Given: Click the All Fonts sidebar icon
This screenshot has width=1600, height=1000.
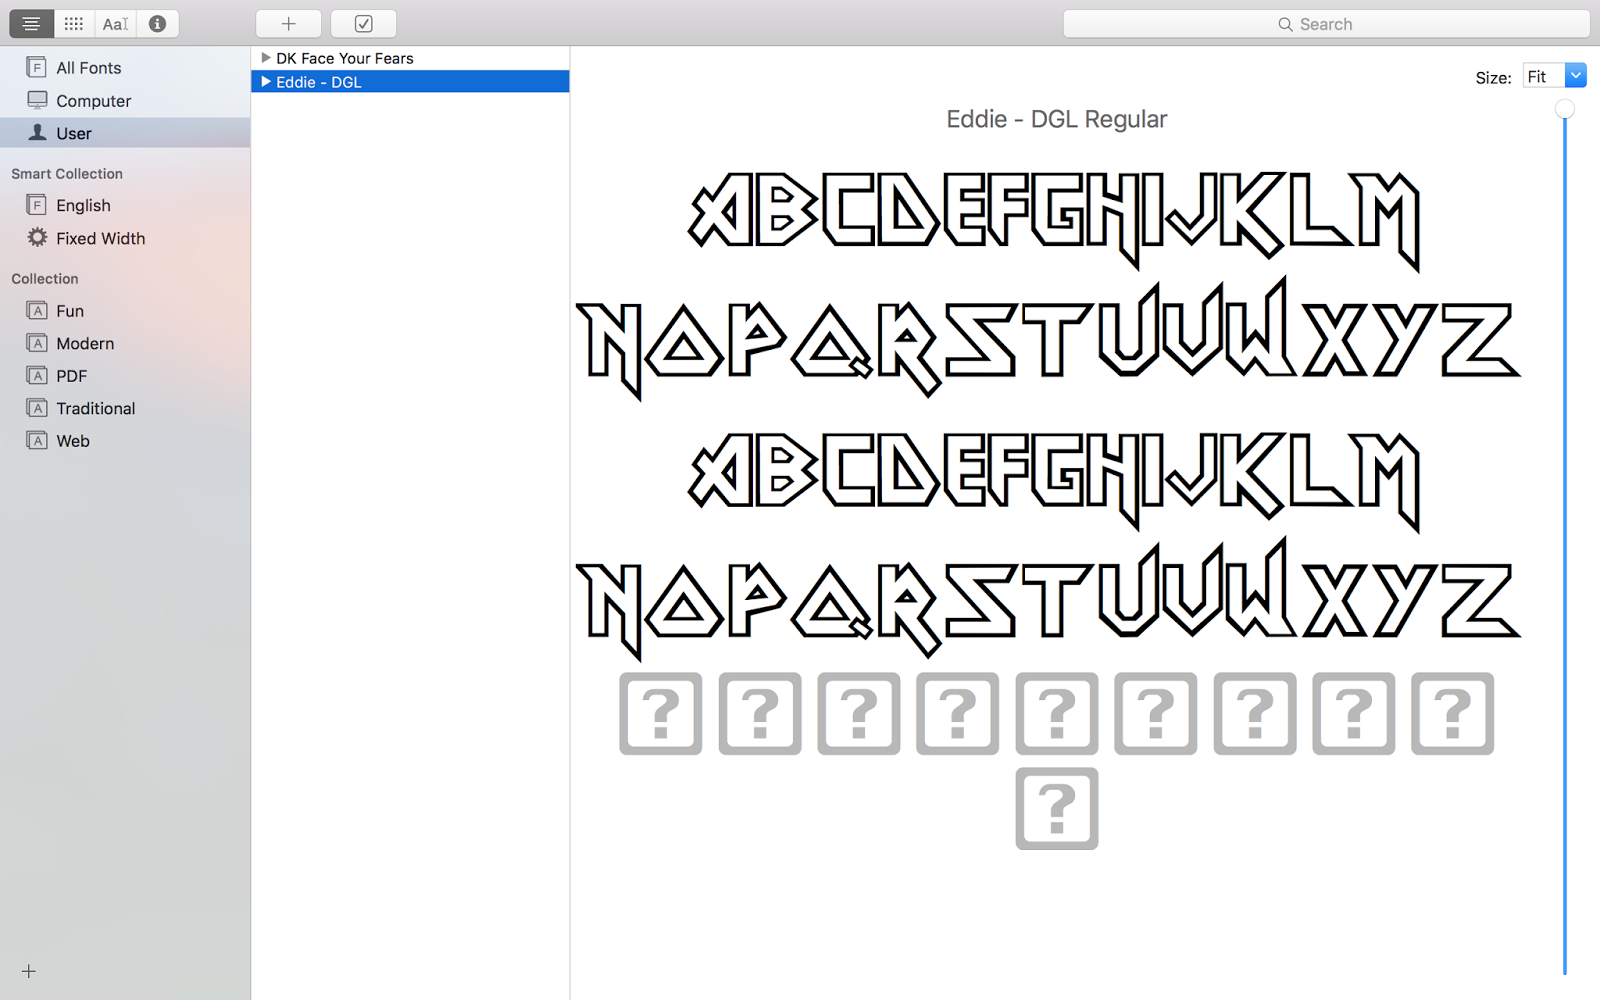Looking at the screenshot, I should [x=37, y=67].
